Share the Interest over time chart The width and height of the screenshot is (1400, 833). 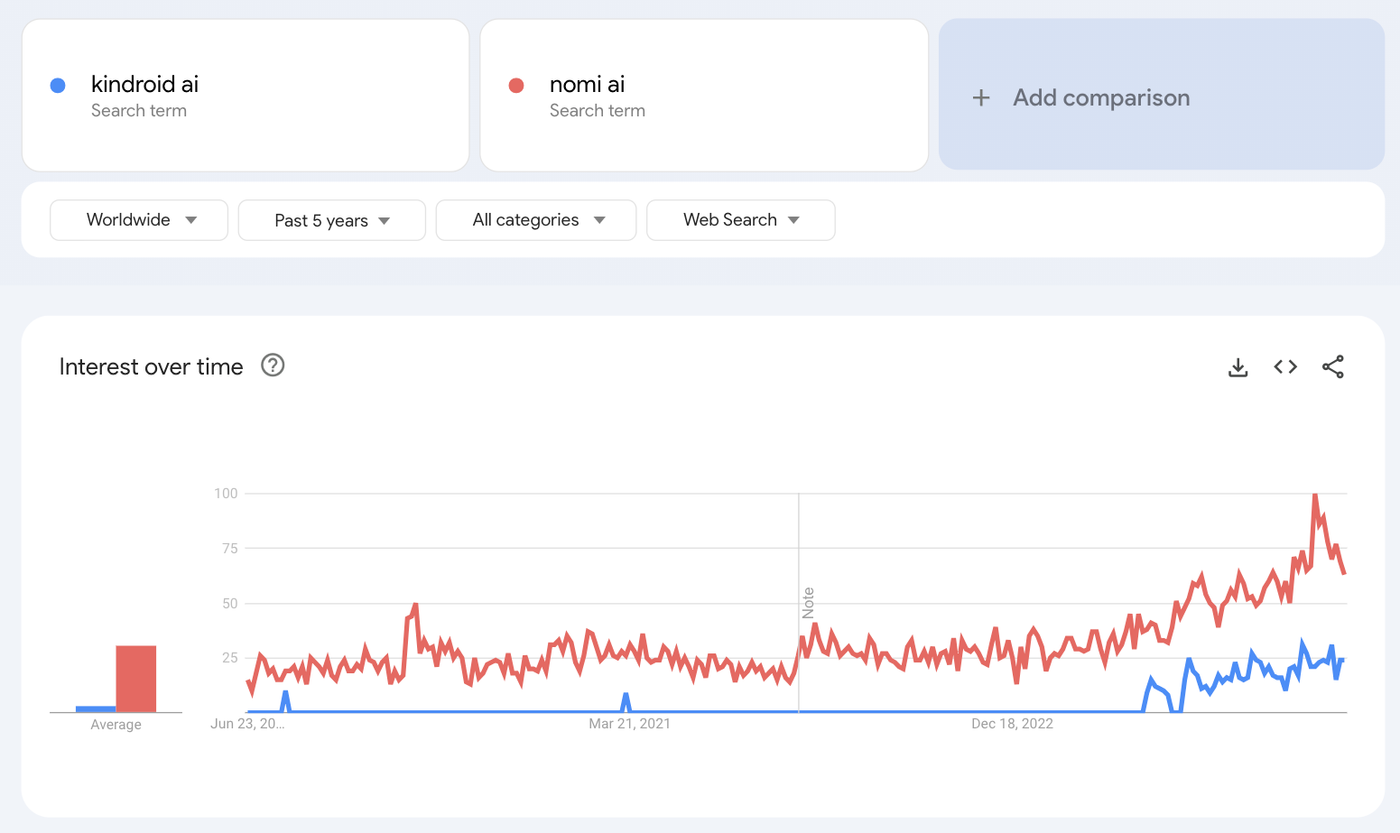1333,367
